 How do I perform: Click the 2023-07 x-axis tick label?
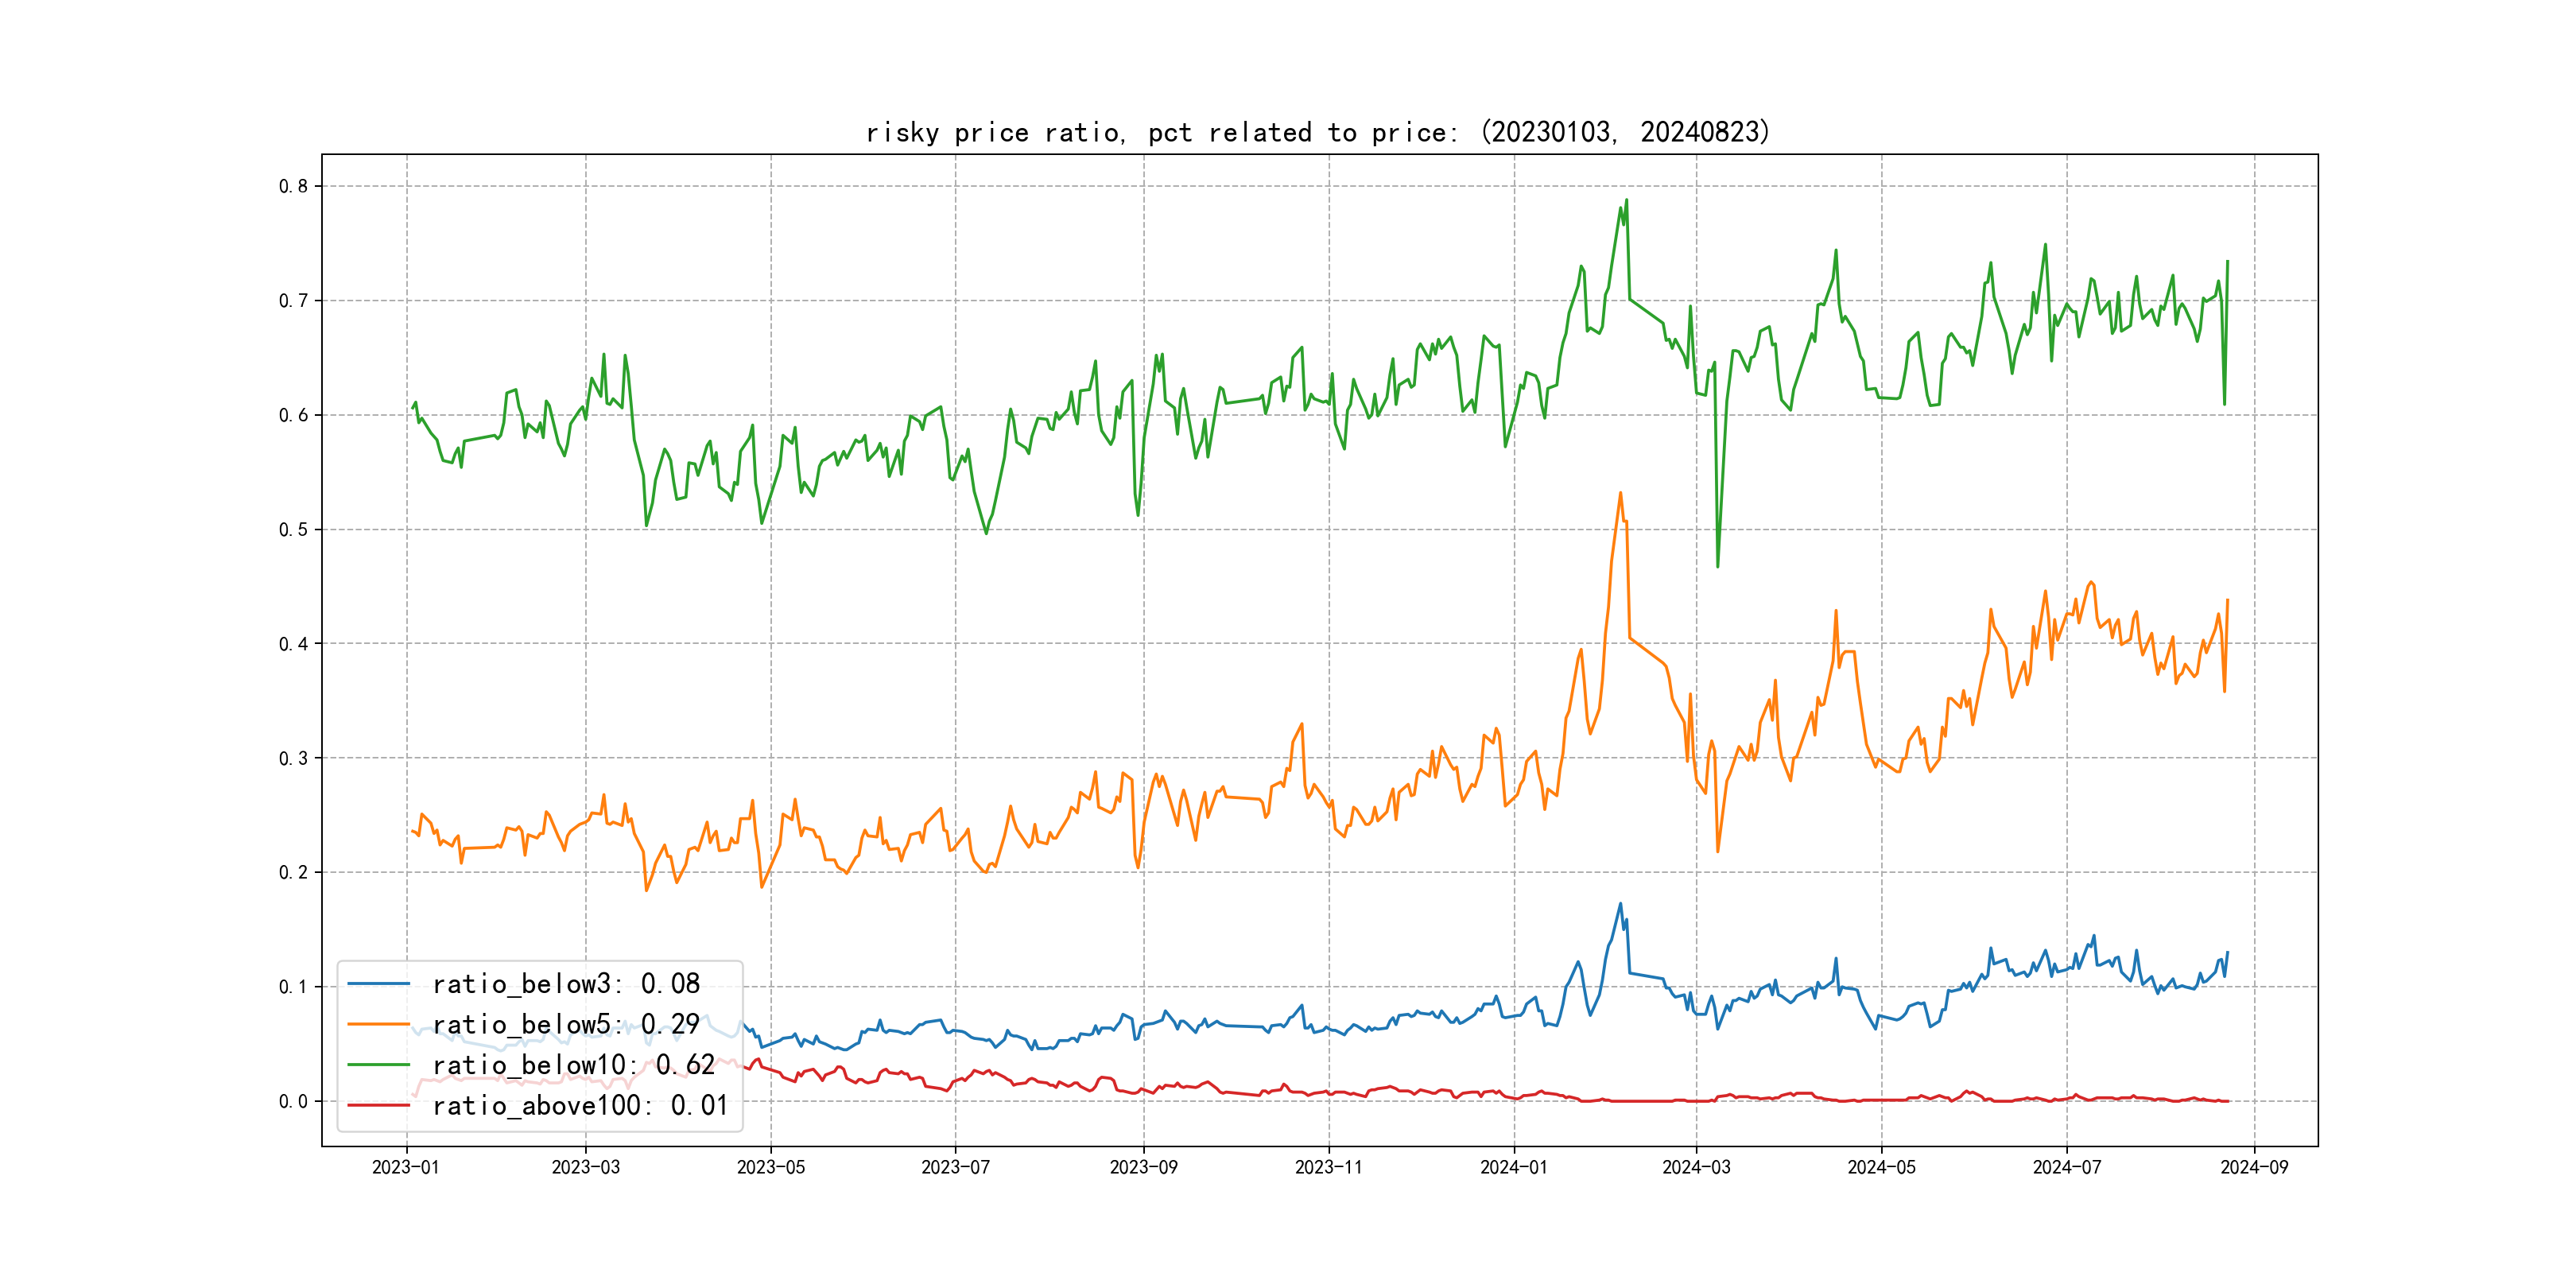[x=955, y=1167]
